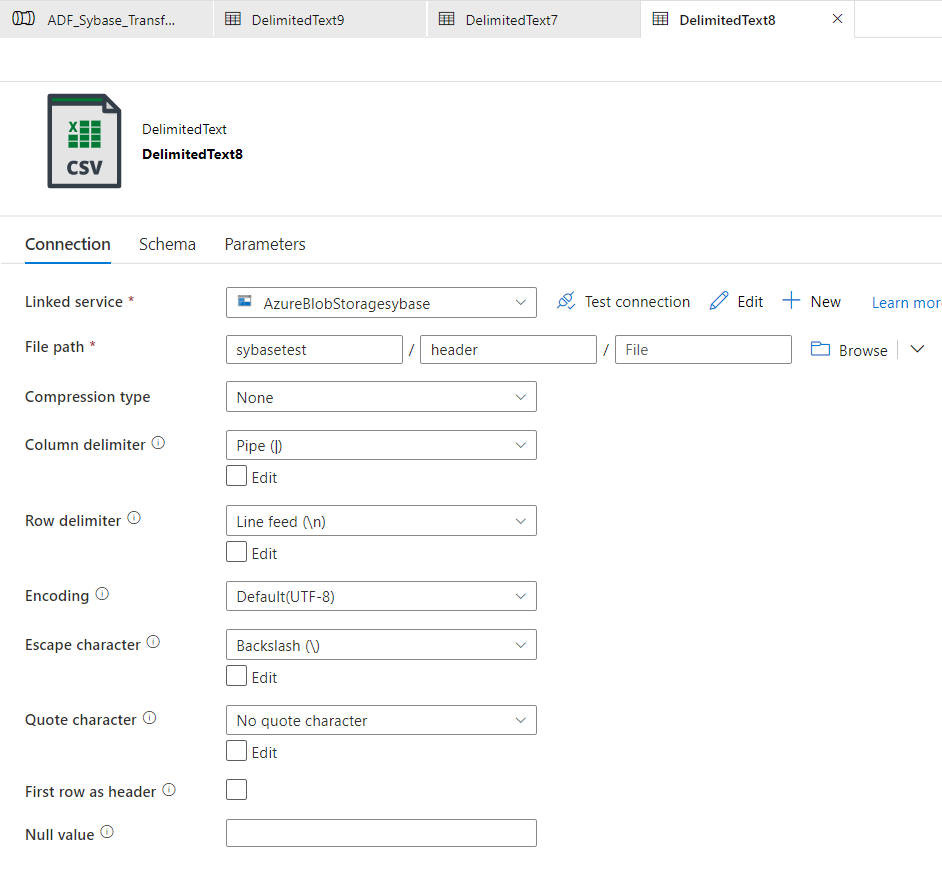Enable Edit checkbox under Escape character

(x=237, y=676)
